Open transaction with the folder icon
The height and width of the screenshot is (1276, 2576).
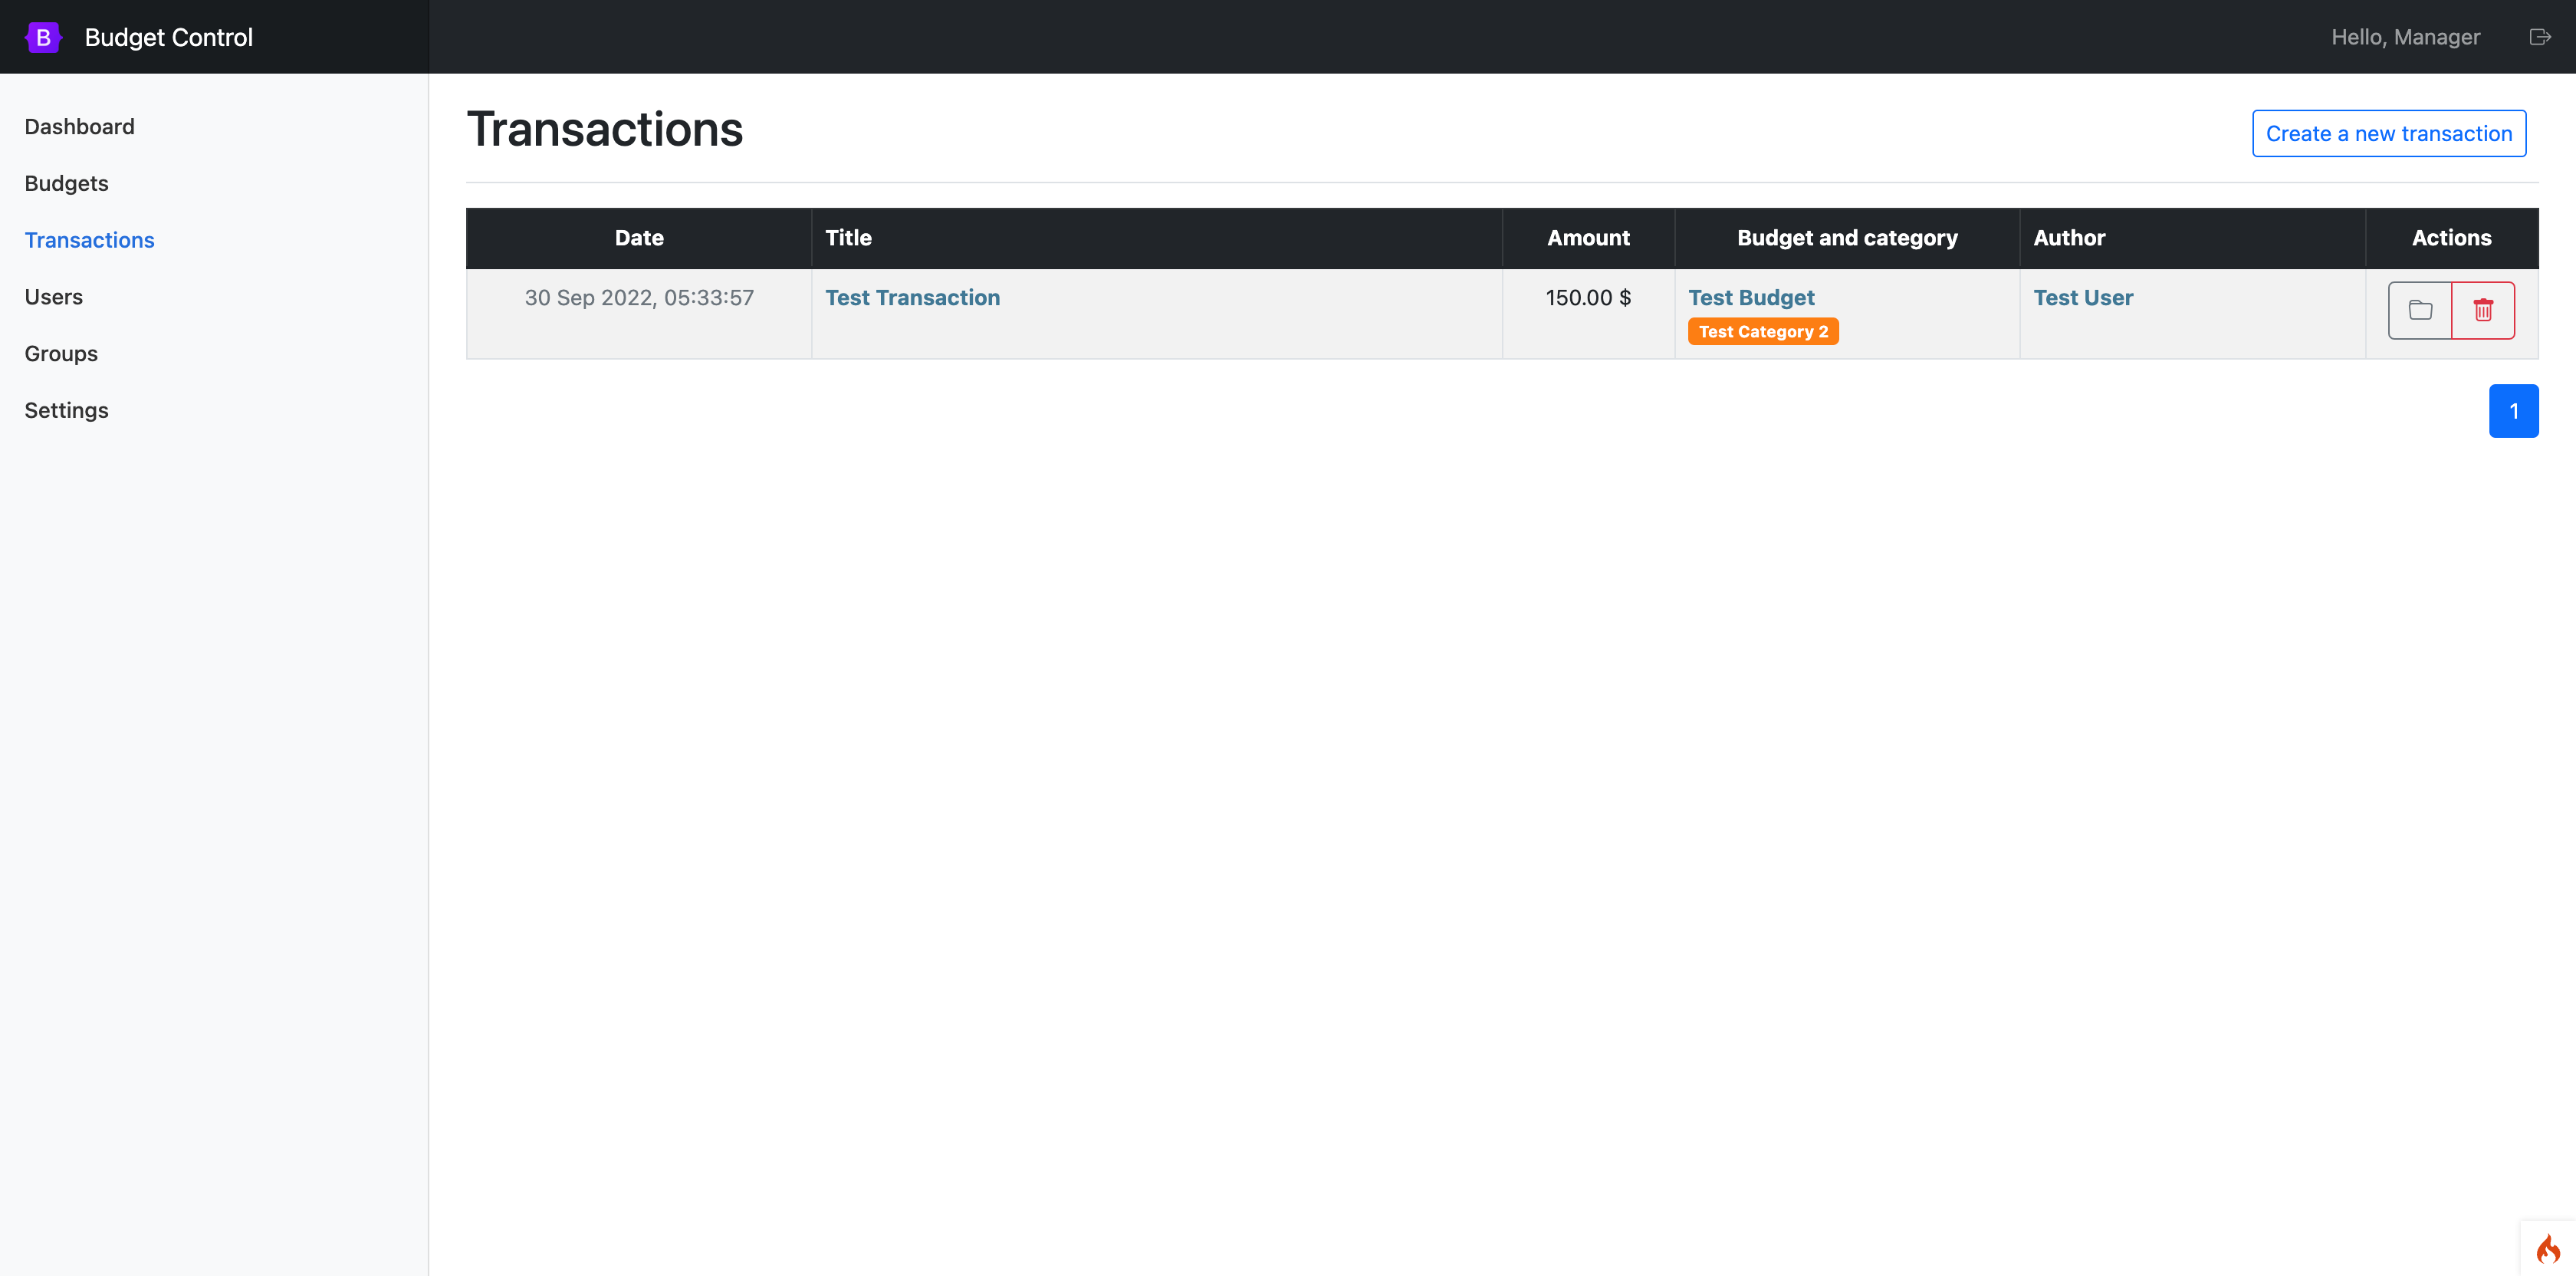coord(2420,310)
